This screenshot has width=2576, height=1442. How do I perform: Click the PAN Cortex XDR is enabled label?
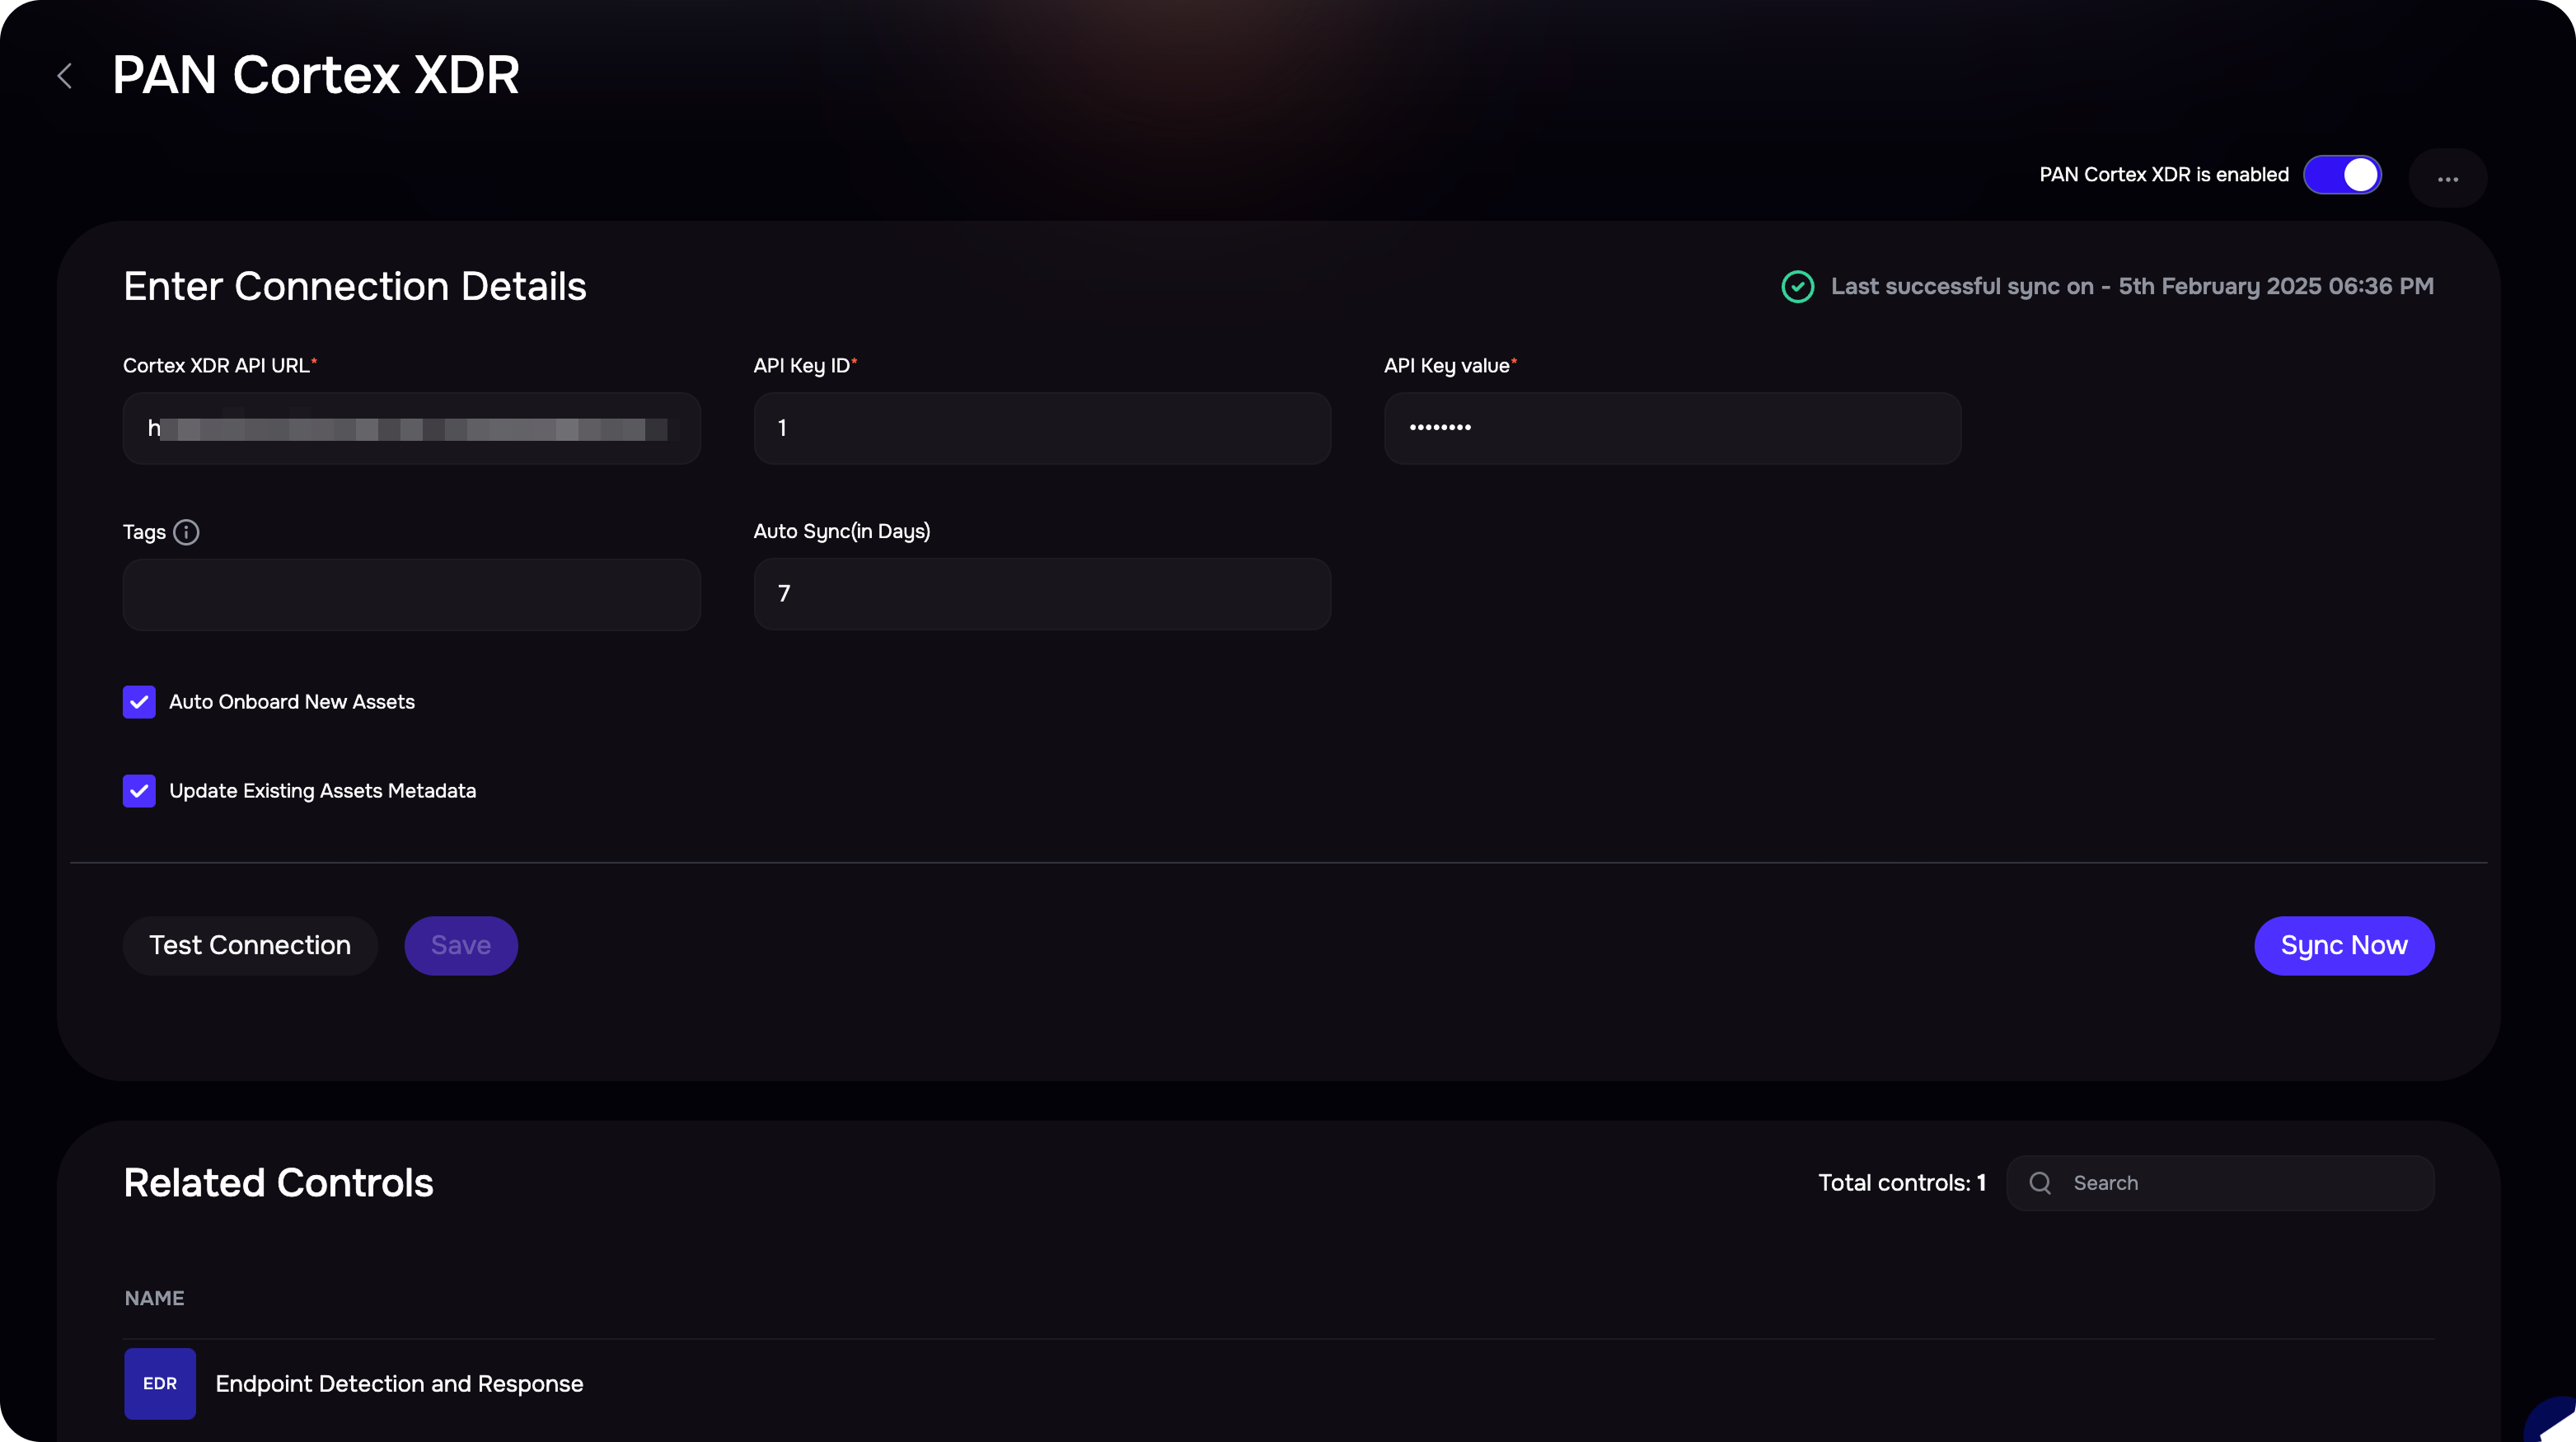pyautogui.click(x=2164, y=175)
